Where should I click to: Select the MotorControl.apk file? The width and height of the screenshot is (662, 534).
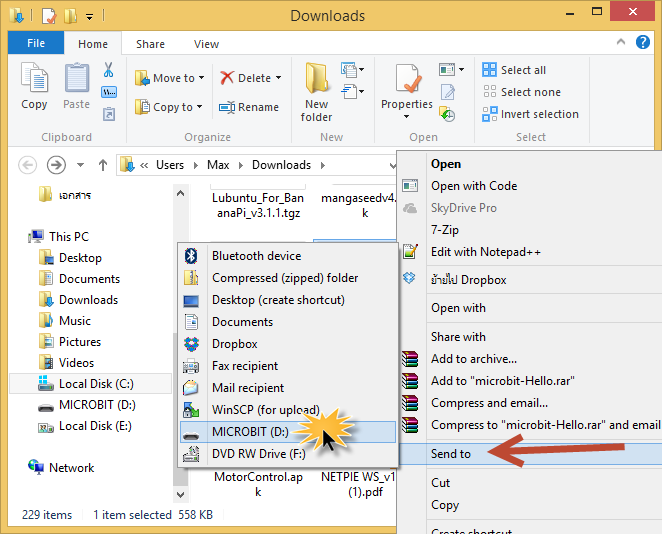[x=258, y=484]
